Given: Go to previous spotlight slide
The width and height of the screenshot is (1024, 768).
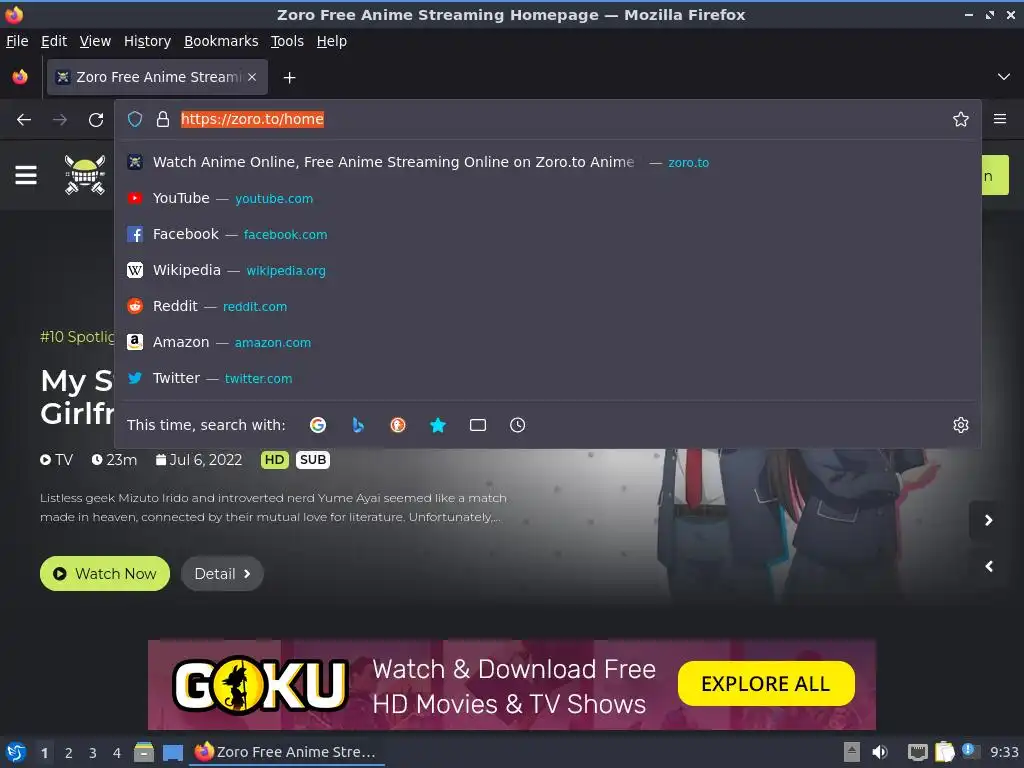Looking at the screenshot, I should (x=989, y=566).
